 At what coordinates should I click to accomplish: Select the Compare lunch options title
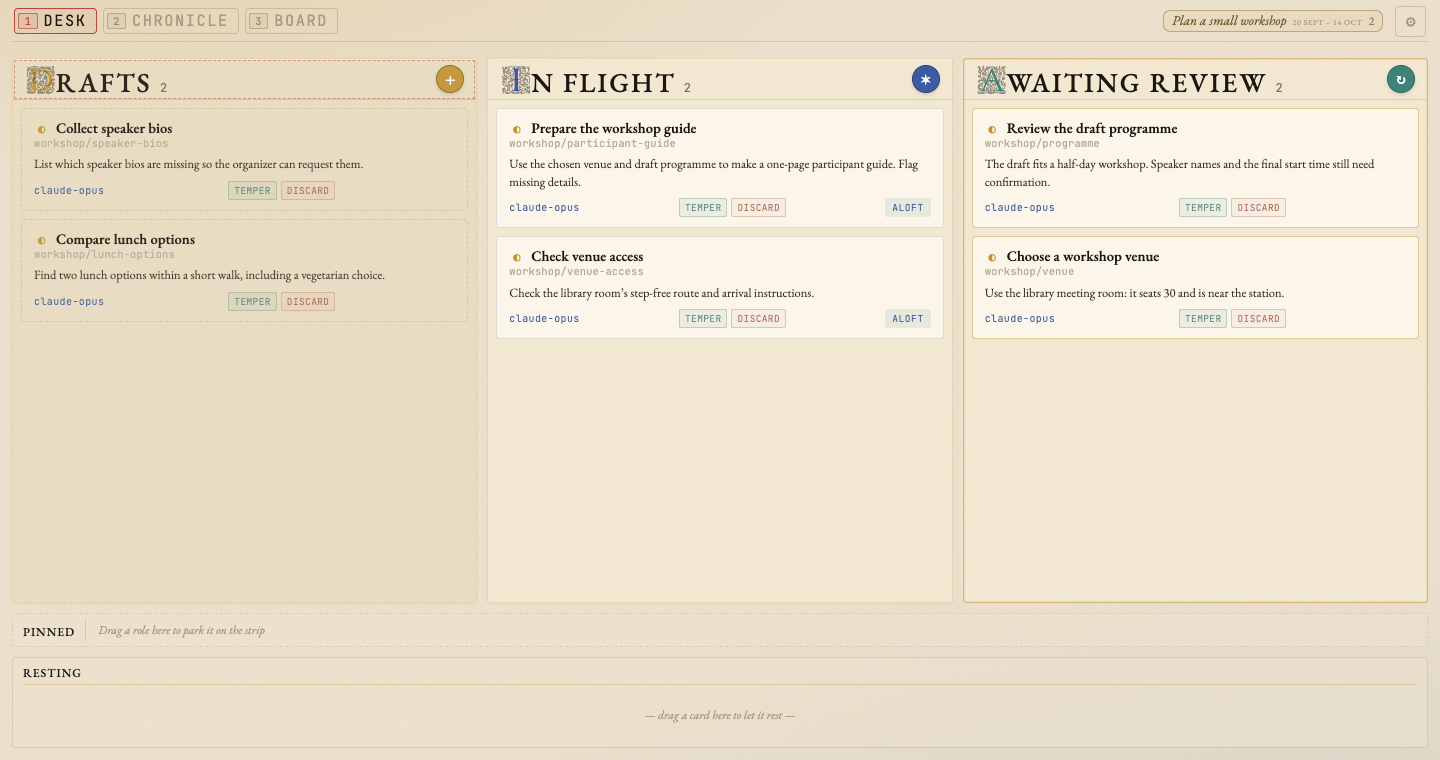126,240
